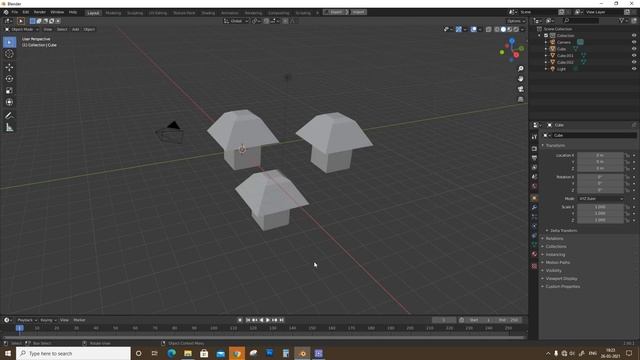
Task: Select the Rotate tool
Action: pos(9,79)
